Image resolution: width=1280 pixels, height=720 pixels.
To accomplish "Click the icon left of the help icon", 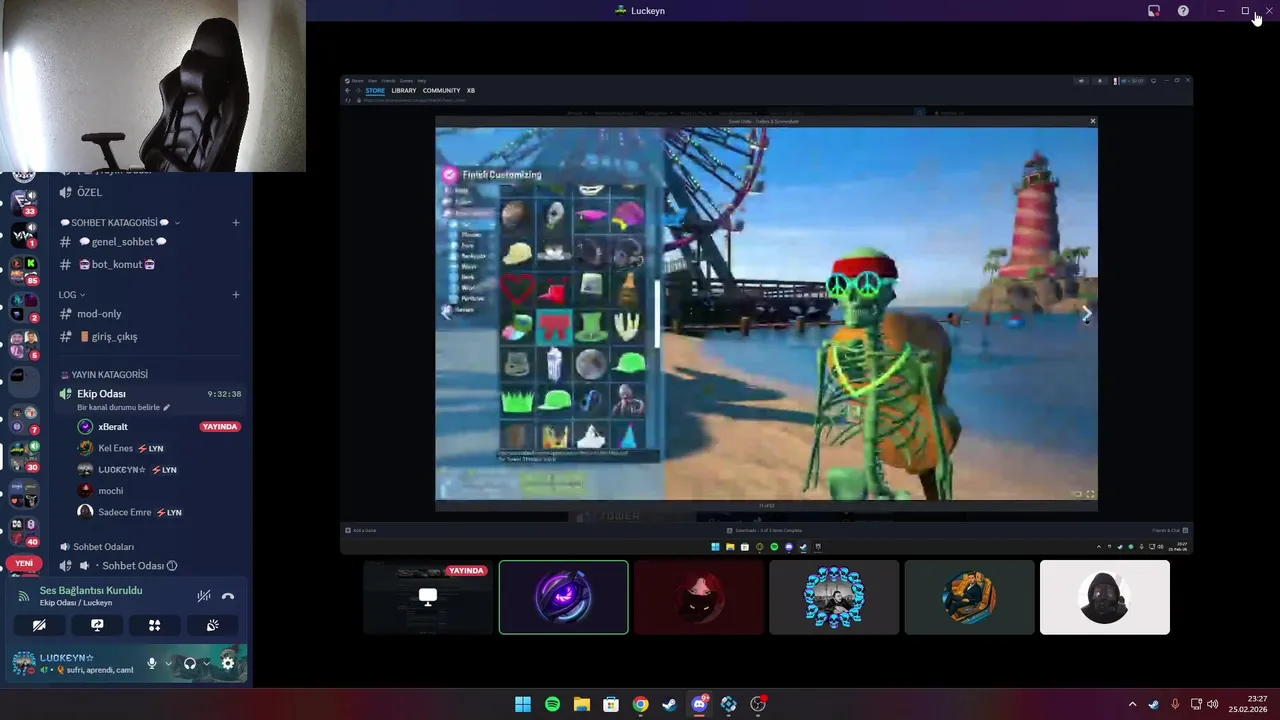I will click(x=1154, y=11).
